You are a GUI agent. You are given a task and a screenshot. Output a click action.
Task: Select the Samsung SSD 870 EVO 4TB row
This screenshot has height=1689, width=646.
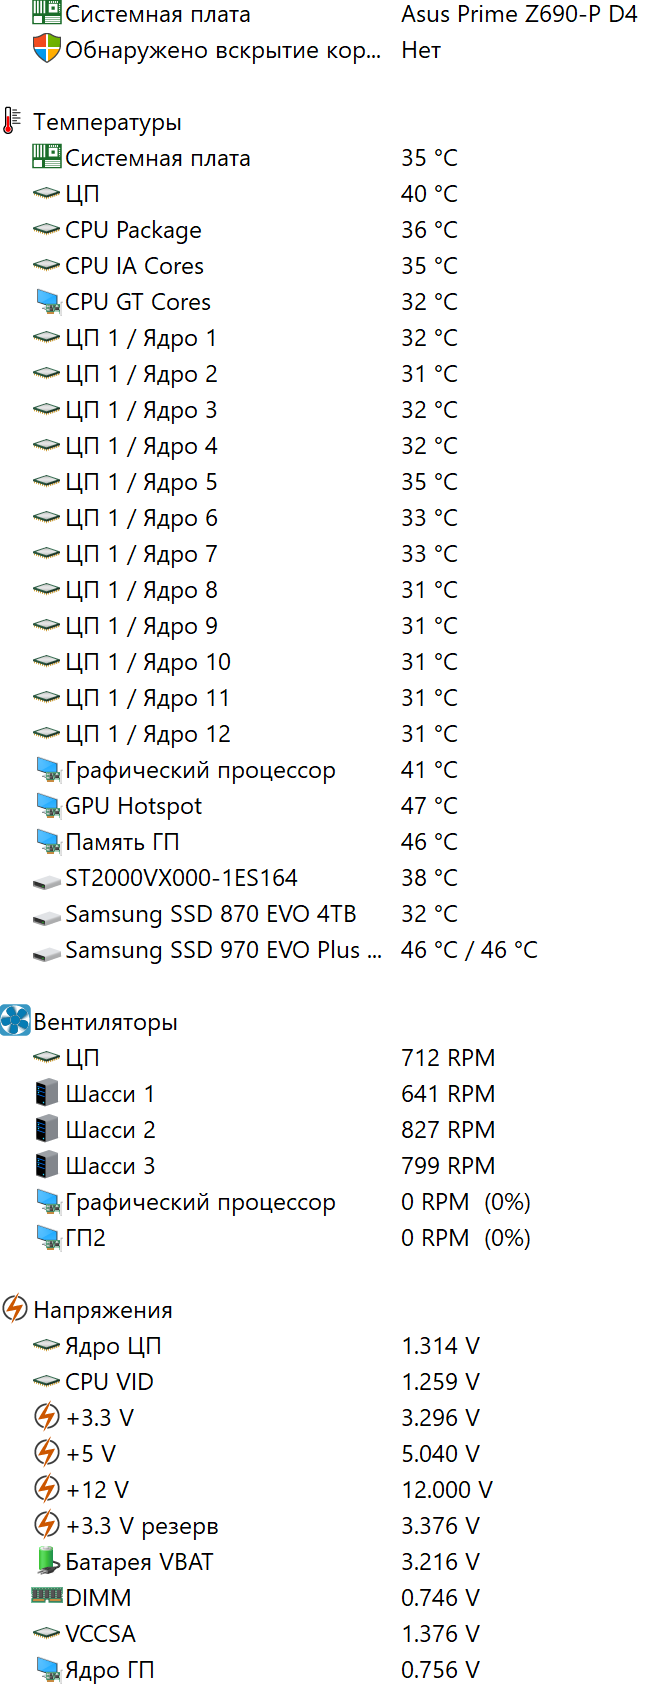tap(210, 914)
